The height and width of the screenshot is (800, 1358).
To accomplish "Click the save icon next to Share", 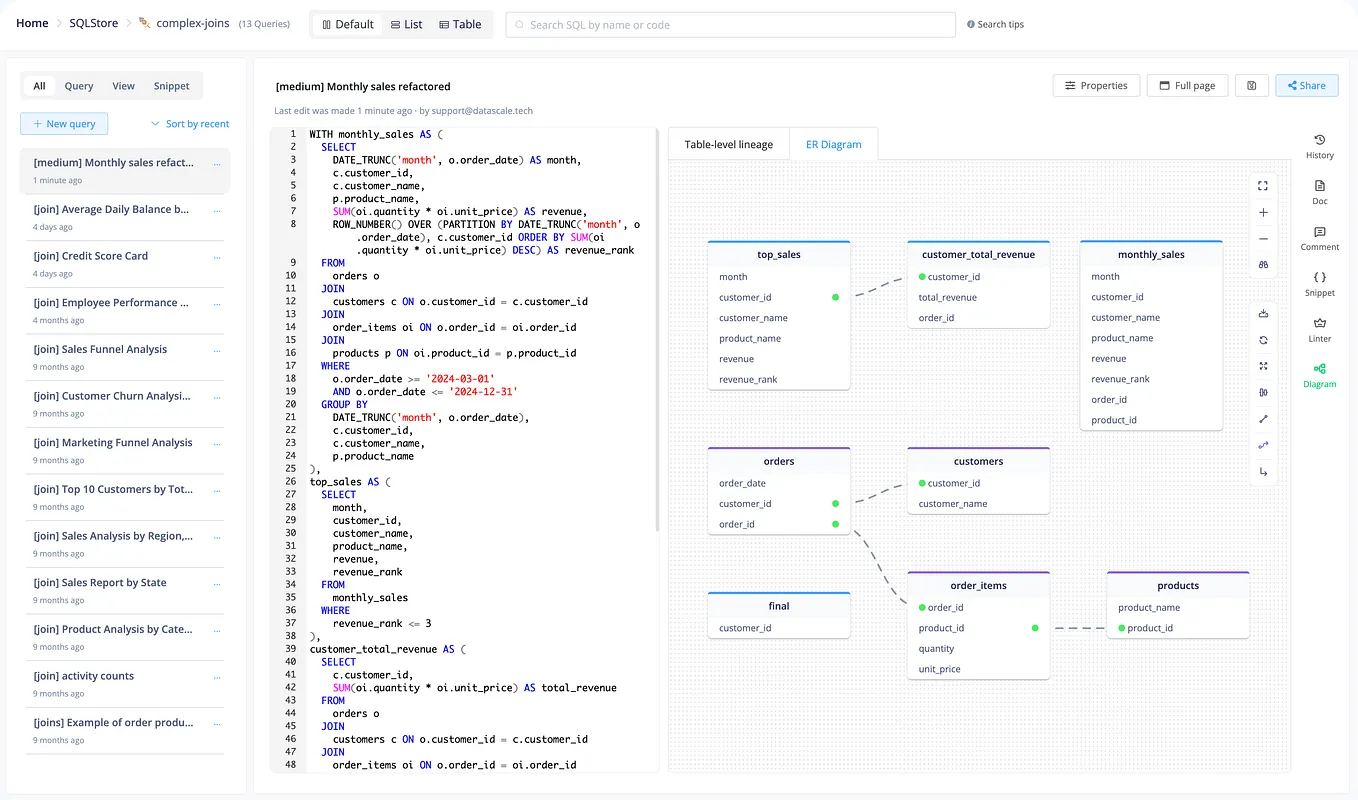I will [x=1252, y=86].
